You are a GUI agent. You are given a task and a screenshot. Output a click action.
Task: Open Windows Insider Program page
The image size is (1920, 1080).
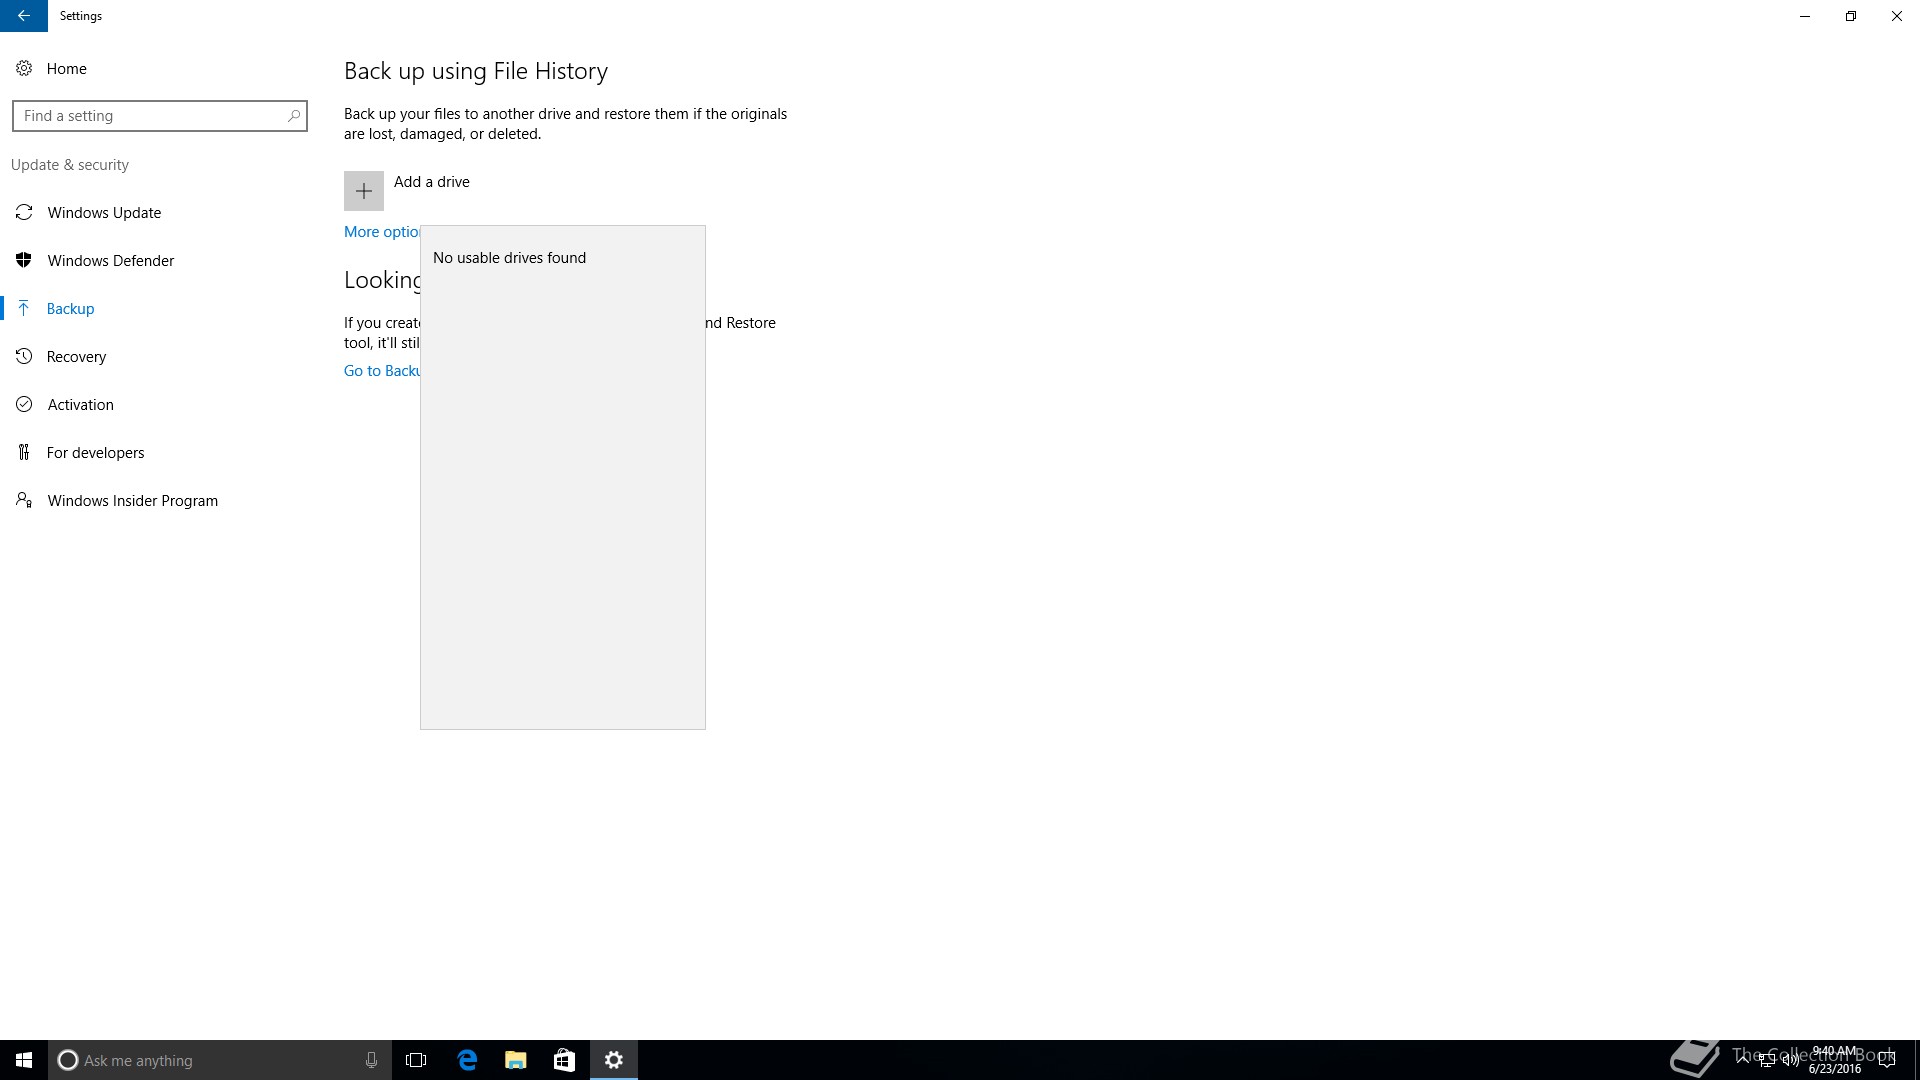click(x=132, y=501)
